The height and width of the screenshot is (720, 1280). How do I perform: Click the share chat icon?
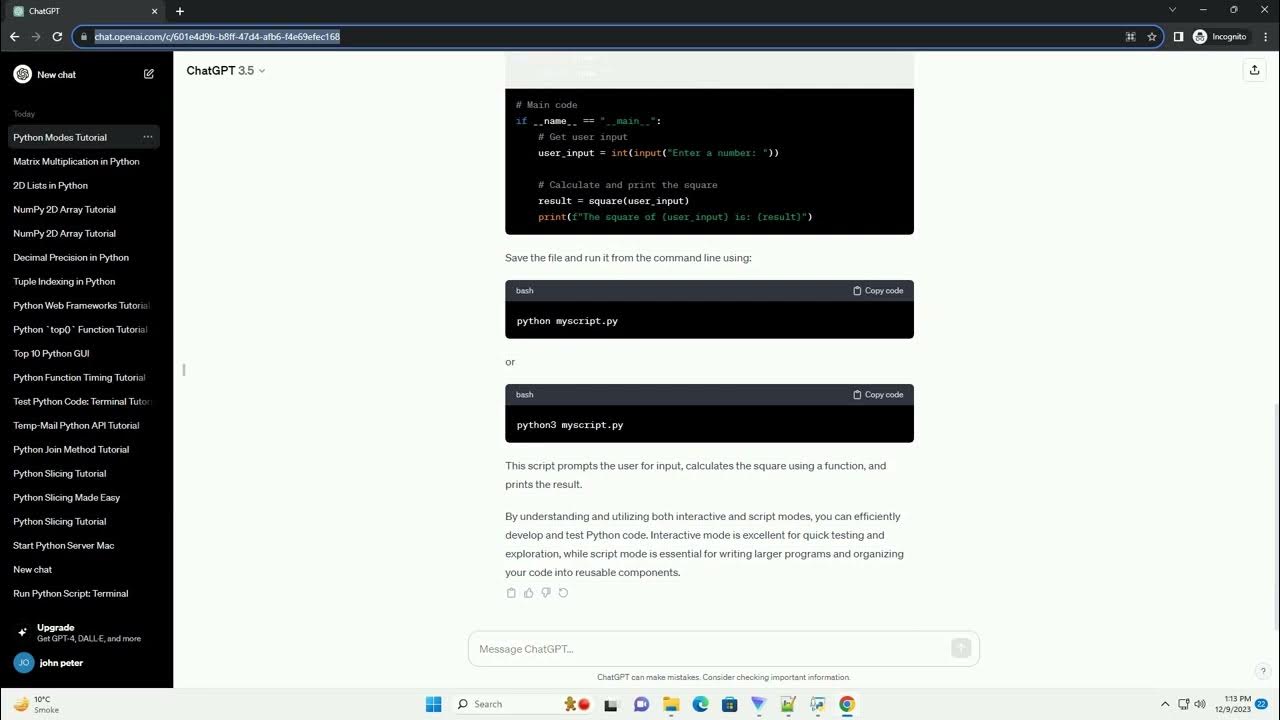pyautogui.click(x=1254, y=70)
